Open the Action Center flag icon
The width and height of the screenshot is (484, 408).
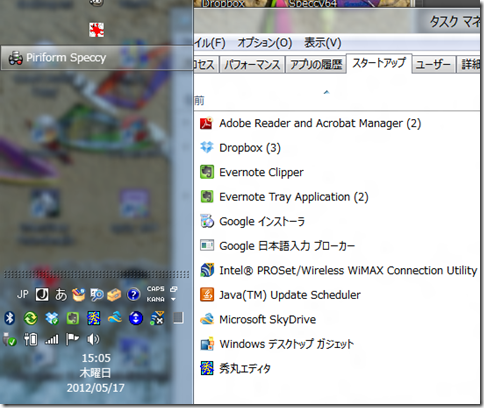coord(72,339)
